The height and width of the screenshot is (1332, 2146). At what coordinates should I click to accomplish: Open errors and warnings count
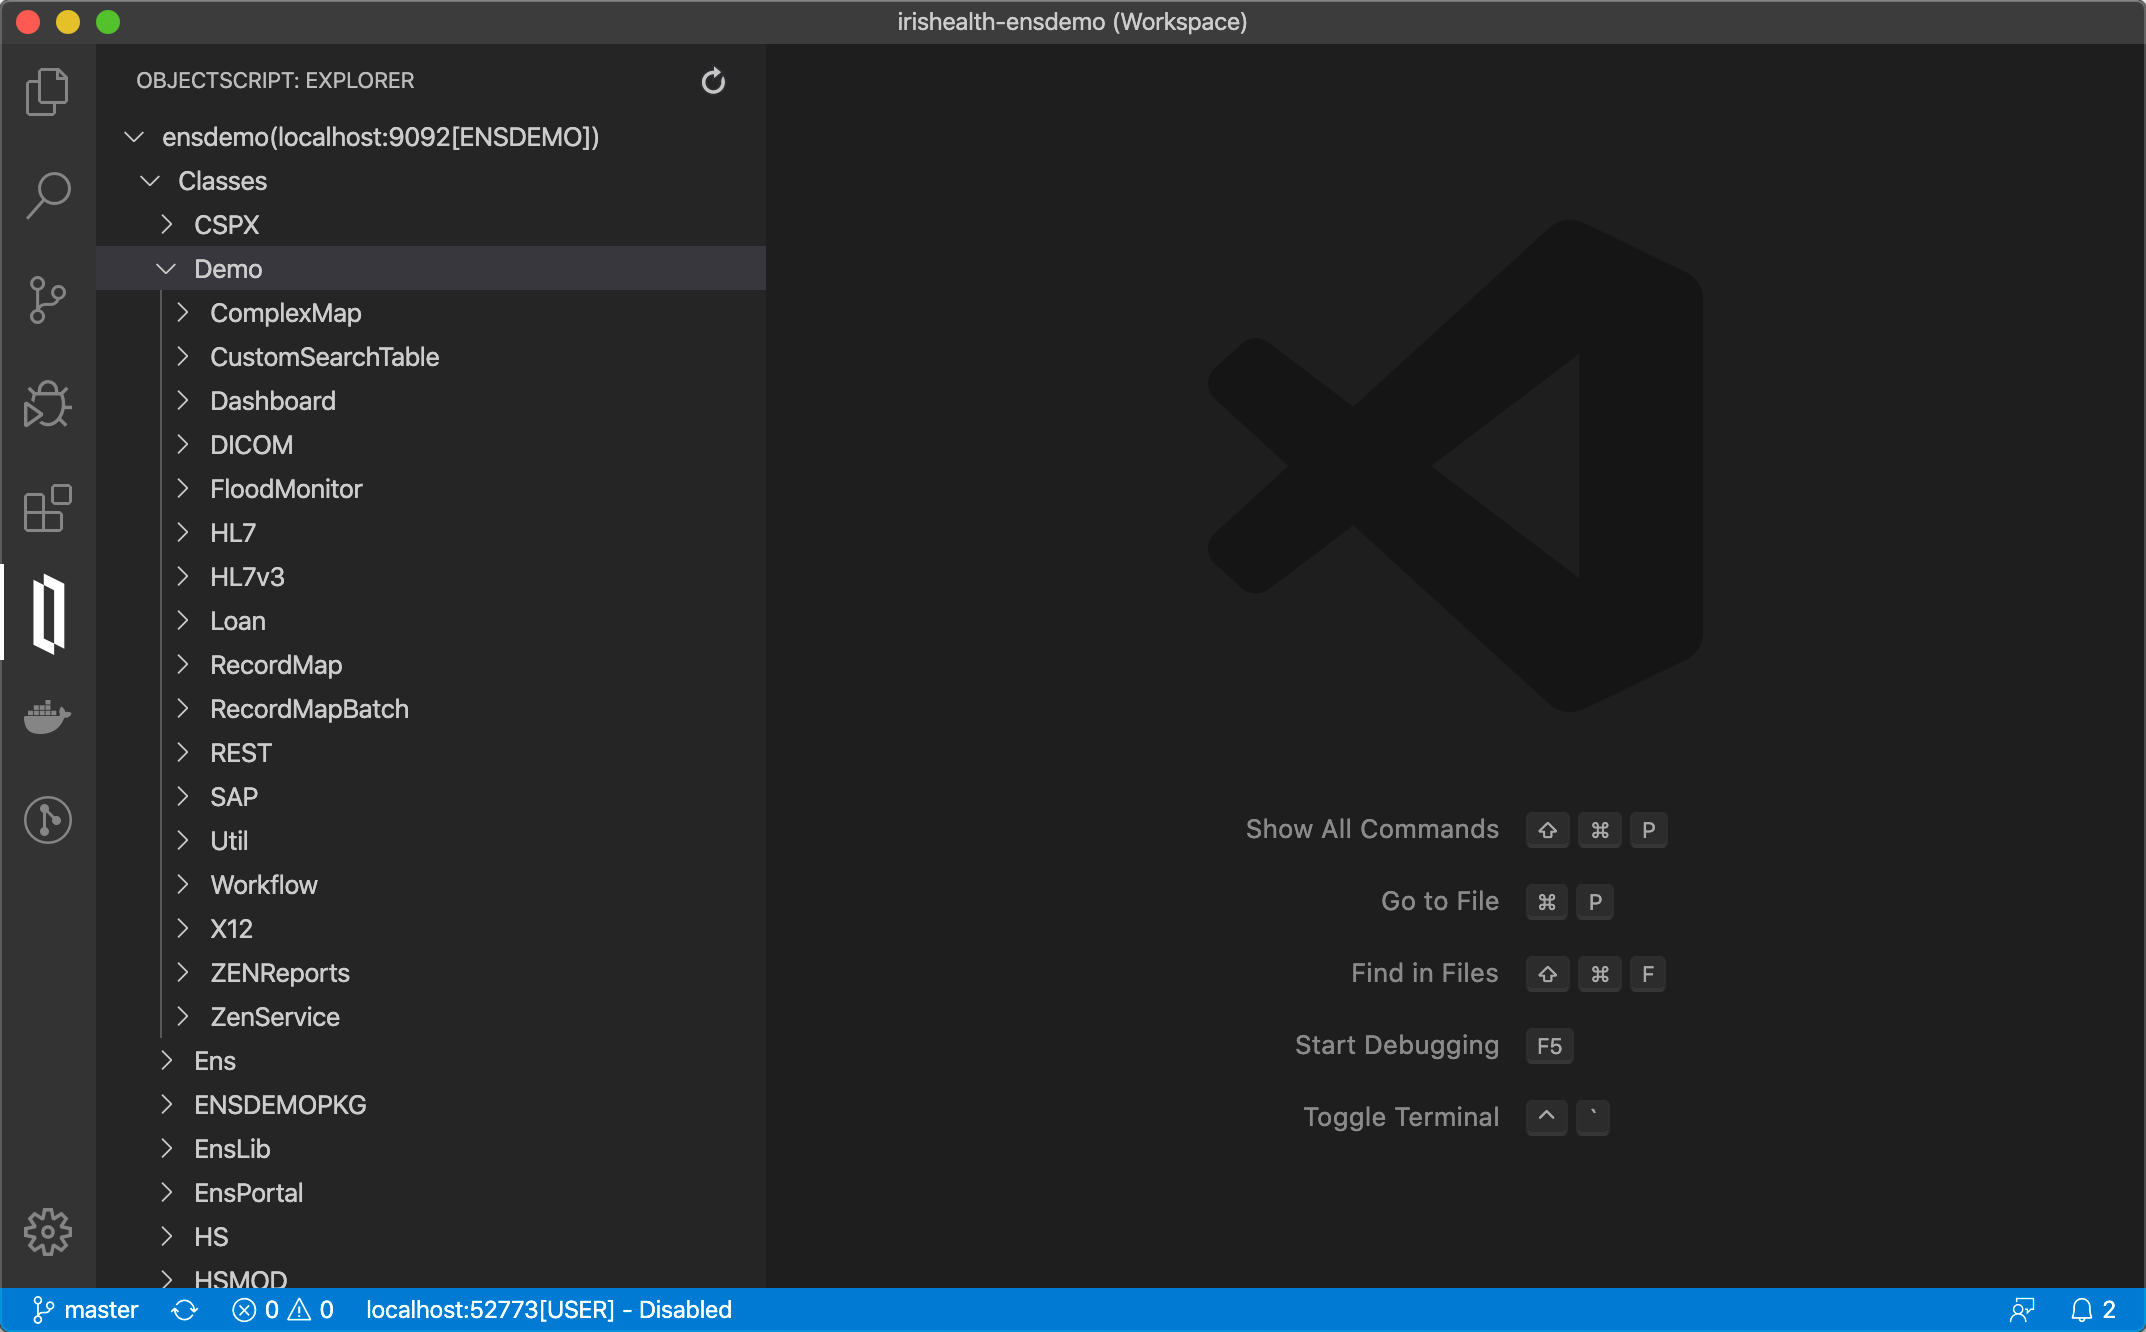(283, 1310)
